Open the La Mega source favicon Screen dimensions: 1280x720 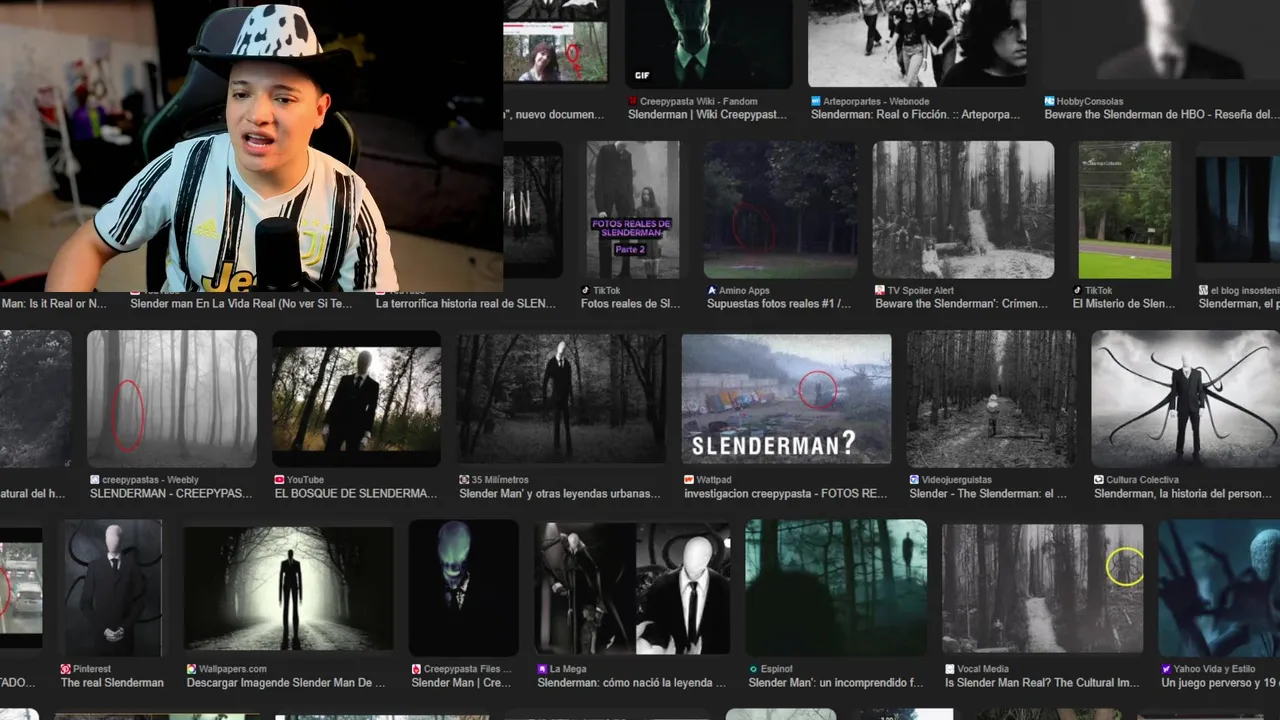click(x=541, y=669)
